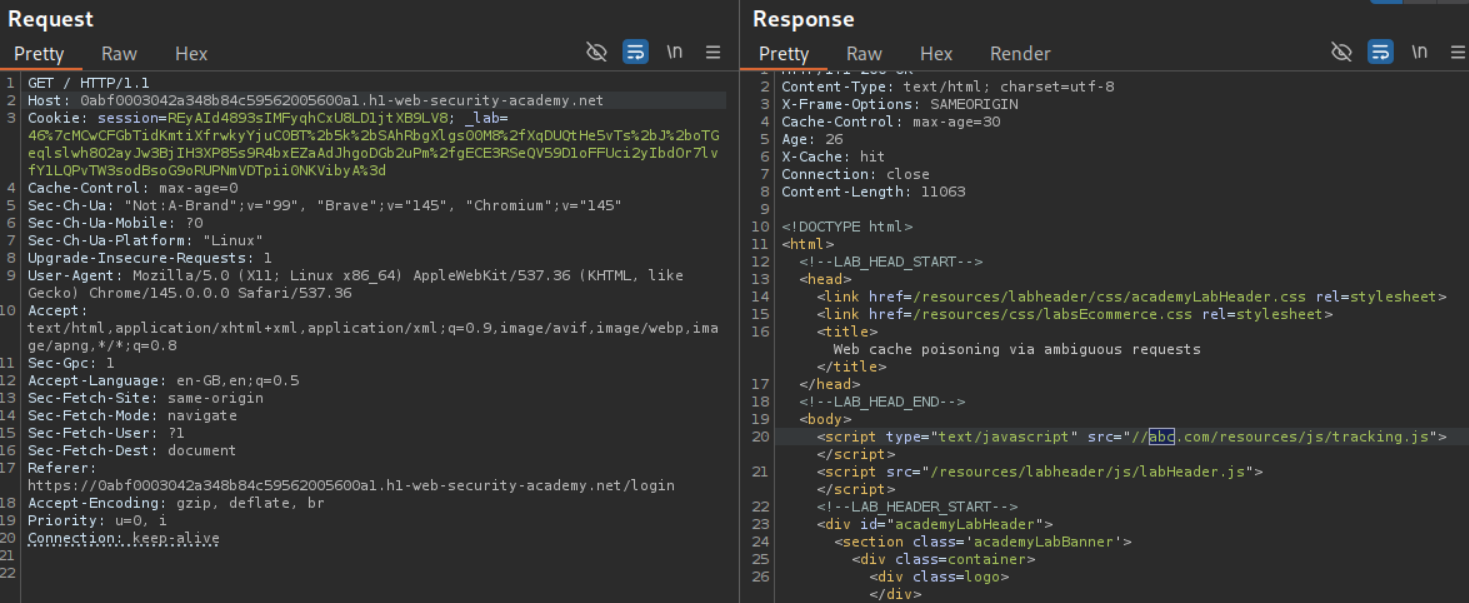Toggle word wrap in Response editor
Image resolution: width=1469 pixels, height=603 pixels.
(1380, 52)
